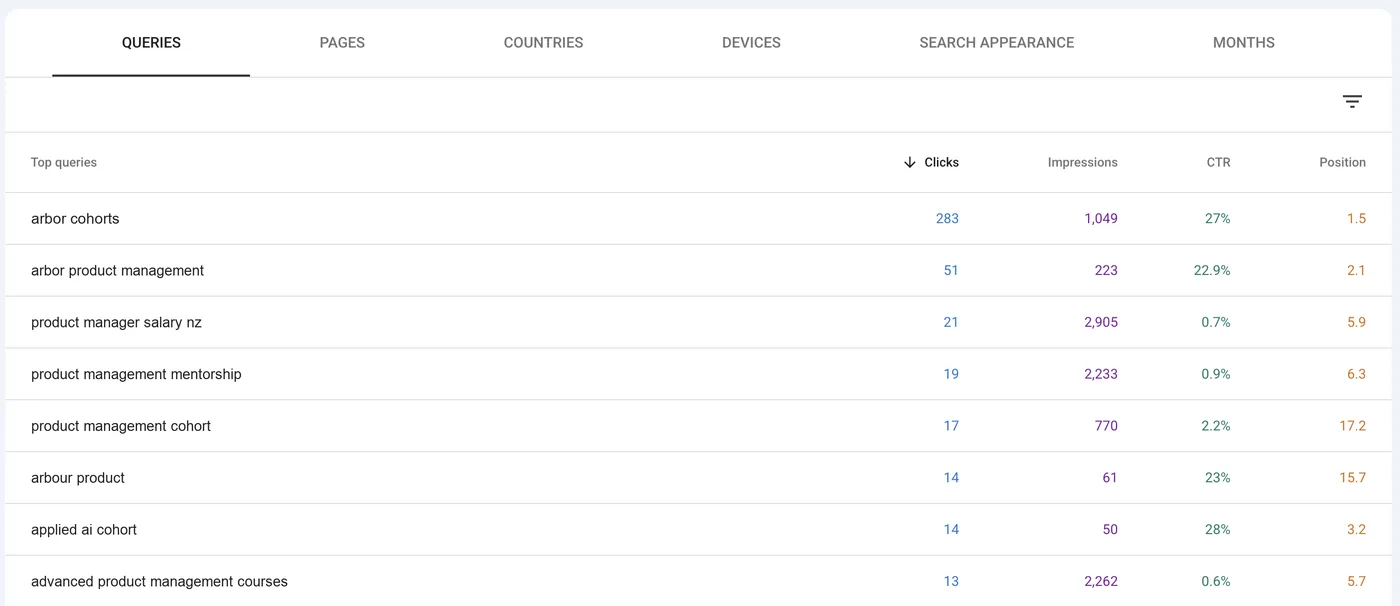Click the 283 clicks value
The height and width of the screenshot is (606, 1400).
click(x=947, y=219)
